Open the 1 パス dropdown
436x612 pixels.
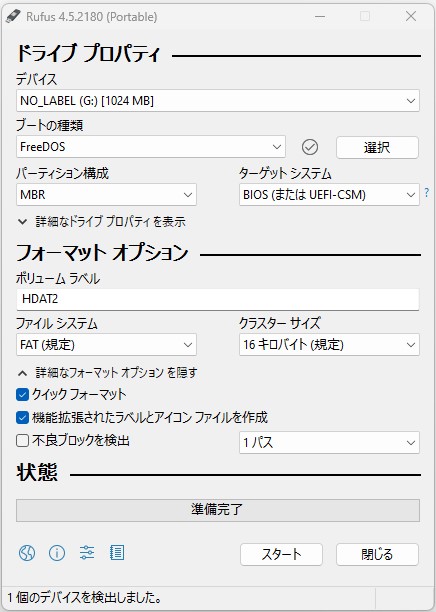[329, 442]
